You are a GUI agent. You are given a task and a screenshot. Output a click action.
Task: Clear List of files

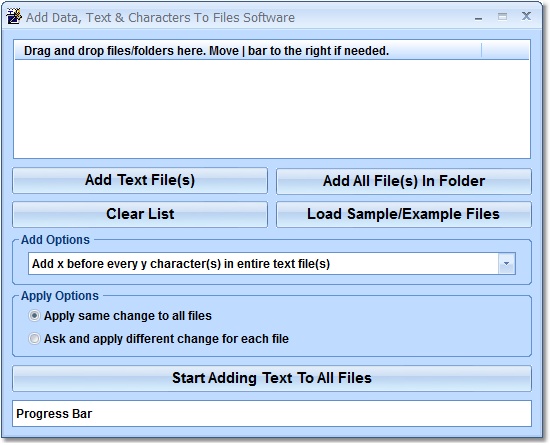(x=140, y=214)
